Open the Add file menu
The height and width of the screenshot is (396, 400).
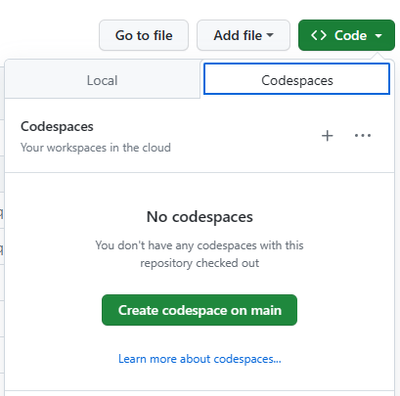tap(243, 35)
